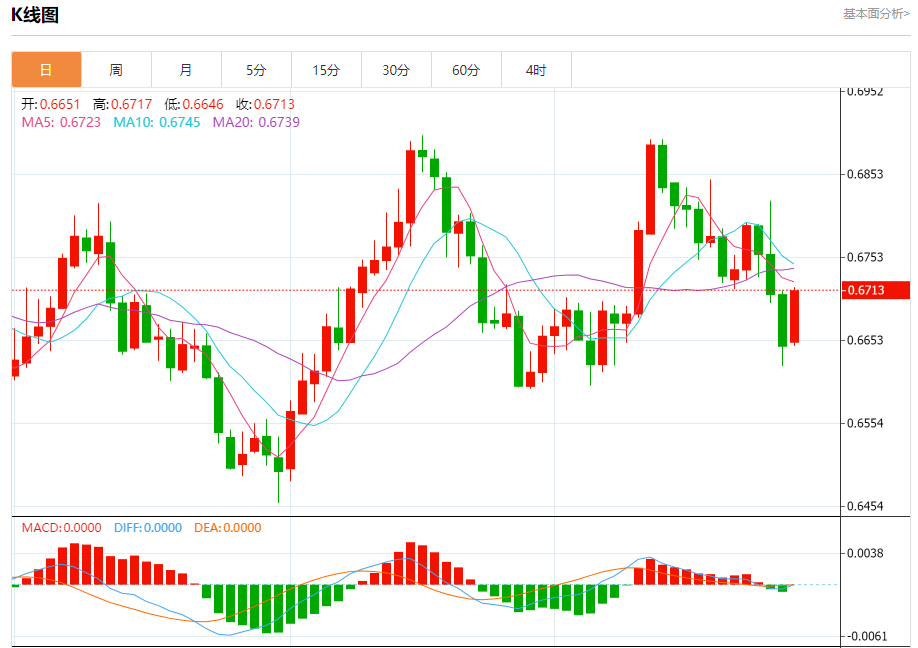
Task: Click the 0.0038 MACD axis label
Action: [865, 553]
